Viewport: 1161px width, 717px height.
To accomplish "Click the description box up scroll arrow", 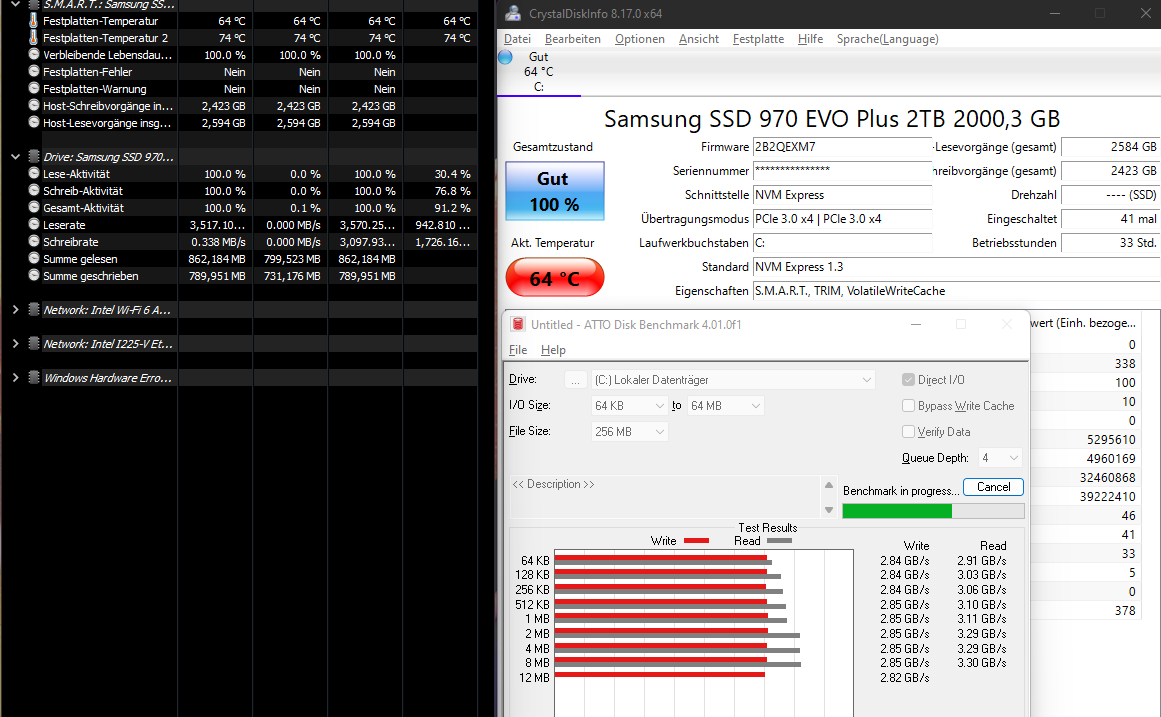I will tap(829, 485).
